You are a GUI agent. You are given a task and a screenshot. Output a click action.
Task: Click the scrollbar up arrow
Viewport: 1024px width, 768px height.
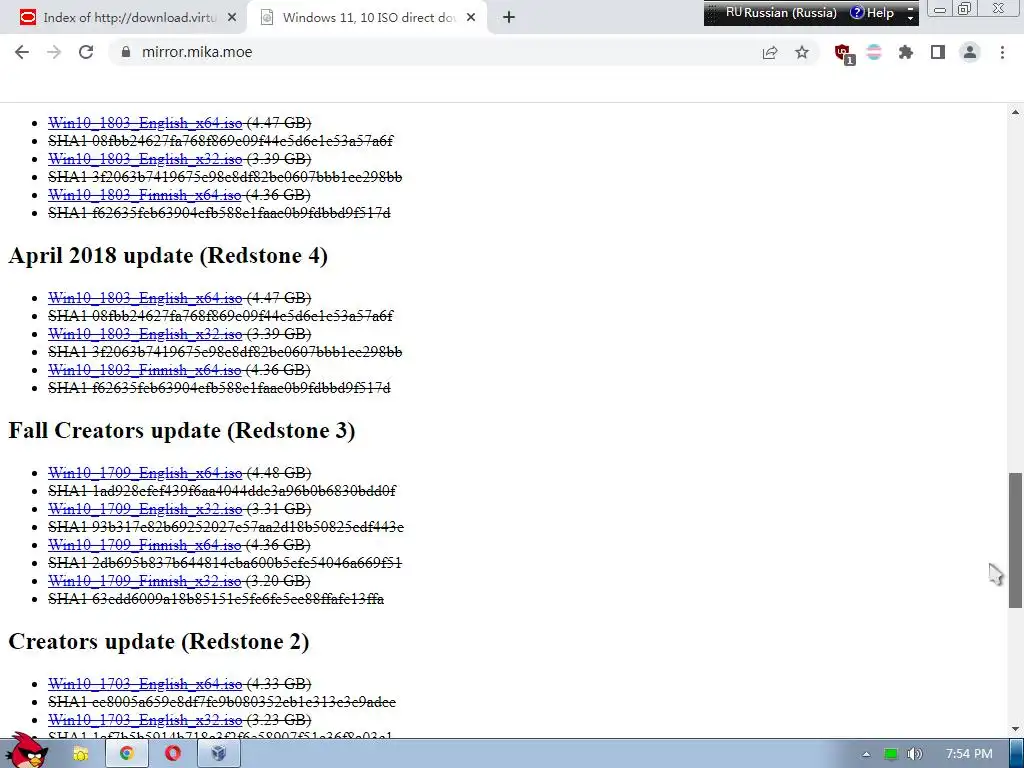pos(1016,112)
